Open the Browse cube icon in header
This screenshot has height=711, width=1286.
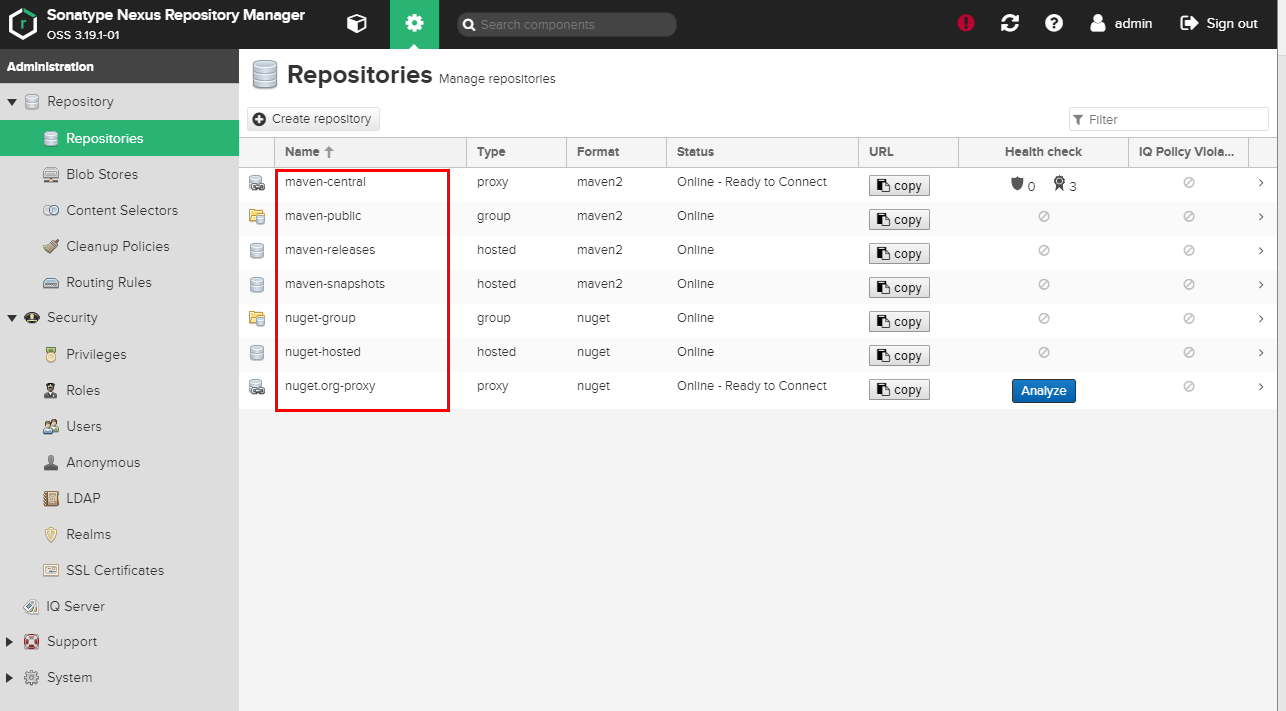point(356,23)
